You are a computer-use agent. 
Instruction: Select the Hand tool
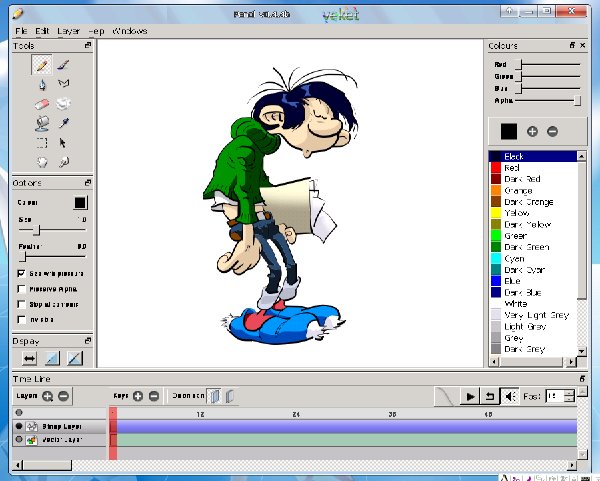point(42,162)
